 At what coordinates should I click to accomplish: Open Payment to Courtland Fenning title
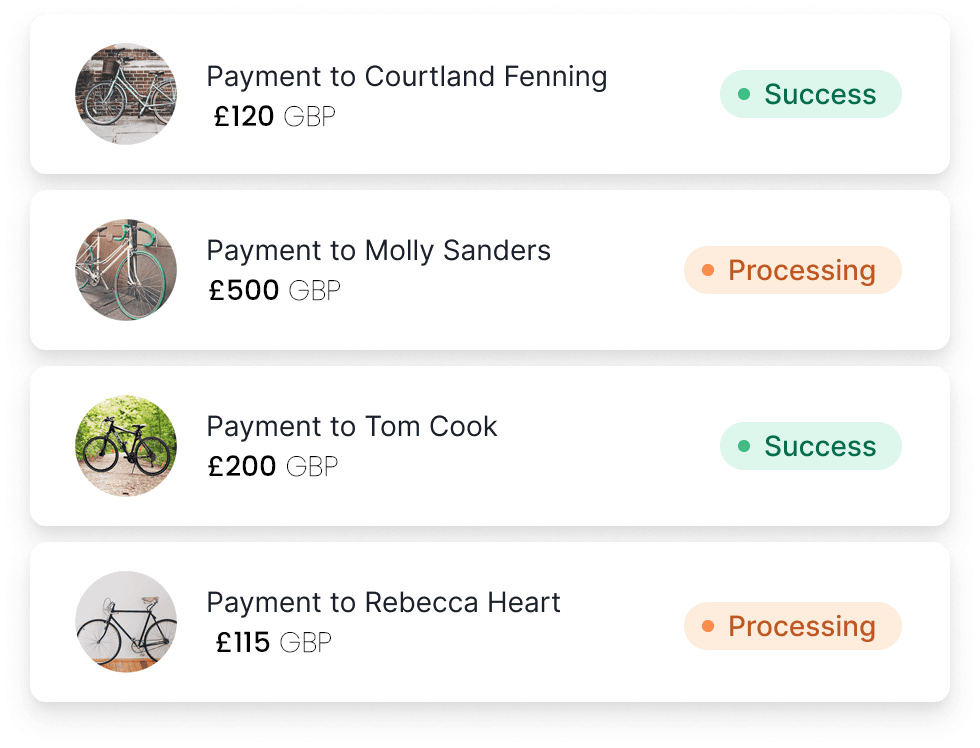406,77
